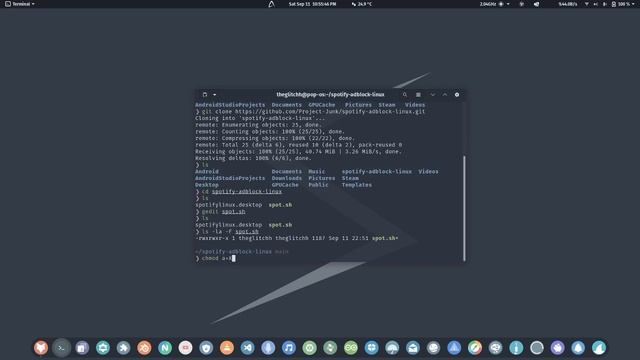Click the network speed indicator in top bar
This screenshot has width=640, height=360.
(568, 4)
